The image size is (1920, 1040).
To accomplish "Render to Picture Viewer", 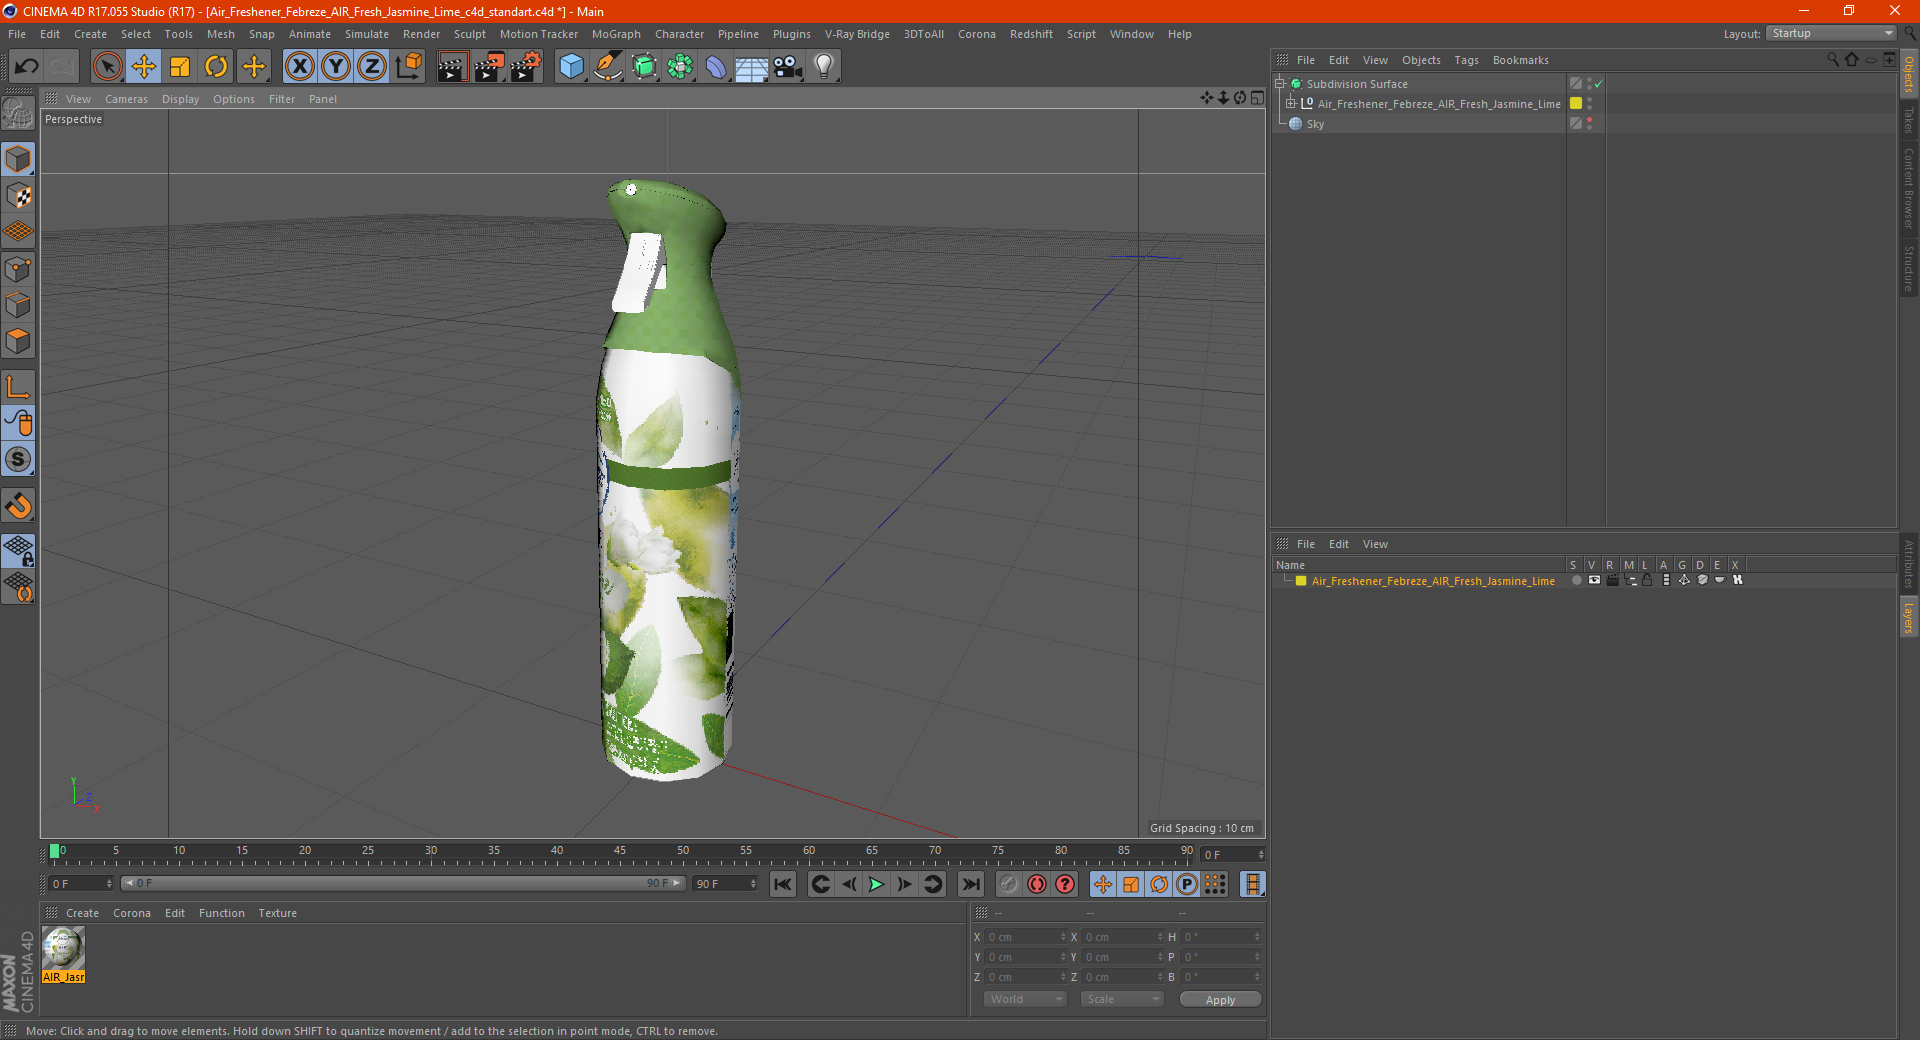I will click(489, 67).
